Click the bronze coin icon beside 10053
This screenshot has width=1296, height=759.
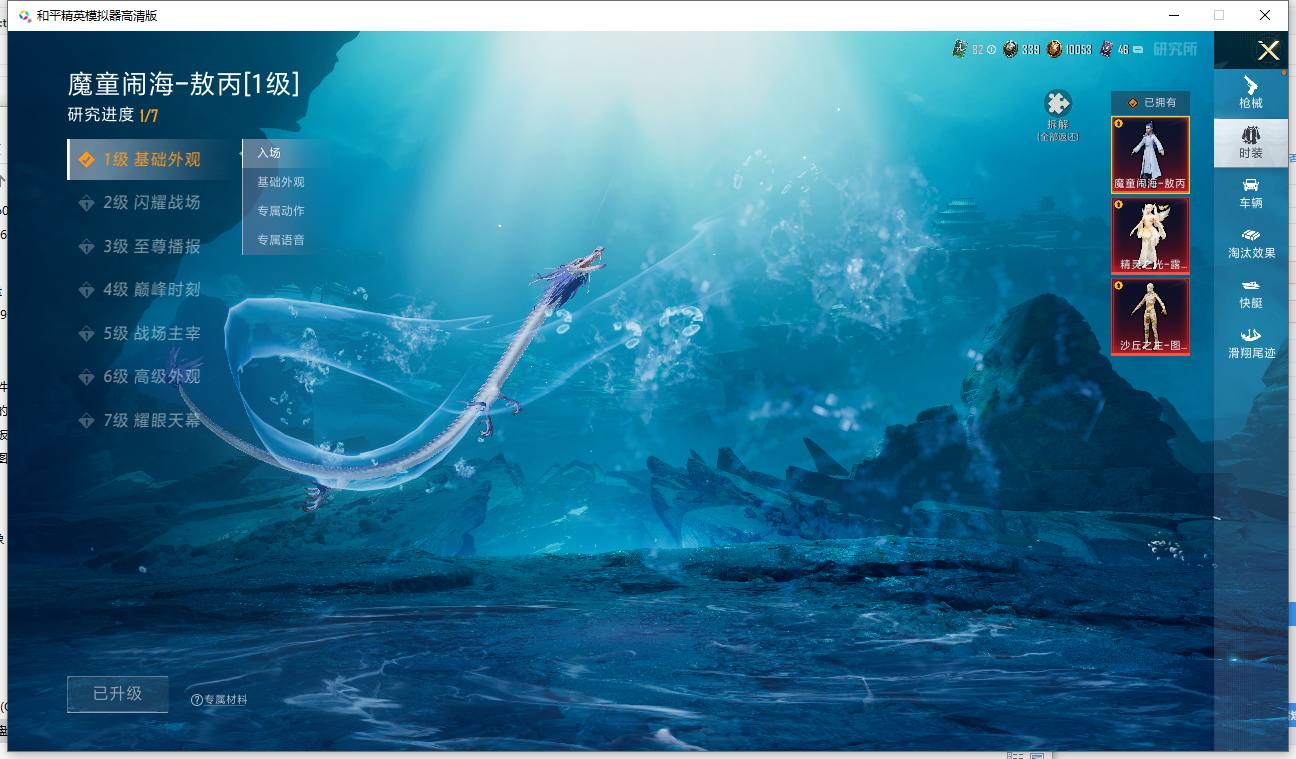coord(1054,48)
